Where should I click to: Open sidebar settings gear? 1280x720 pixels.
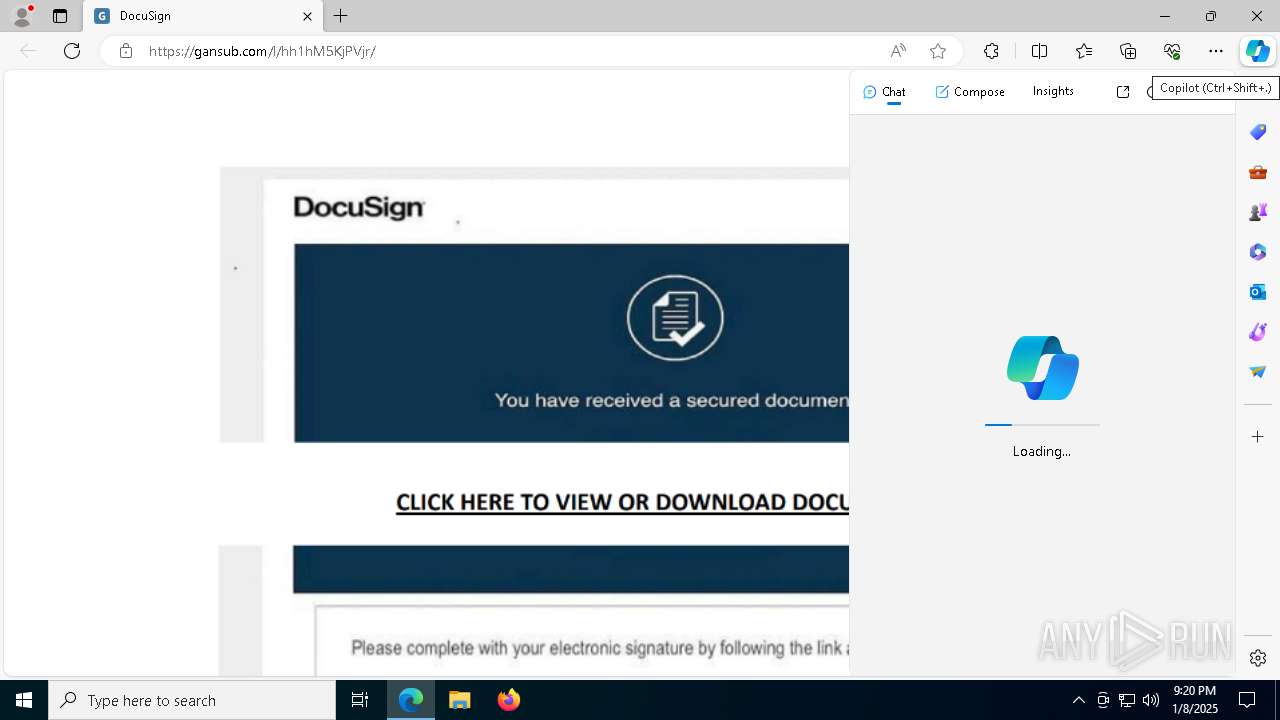point(1258,658)
